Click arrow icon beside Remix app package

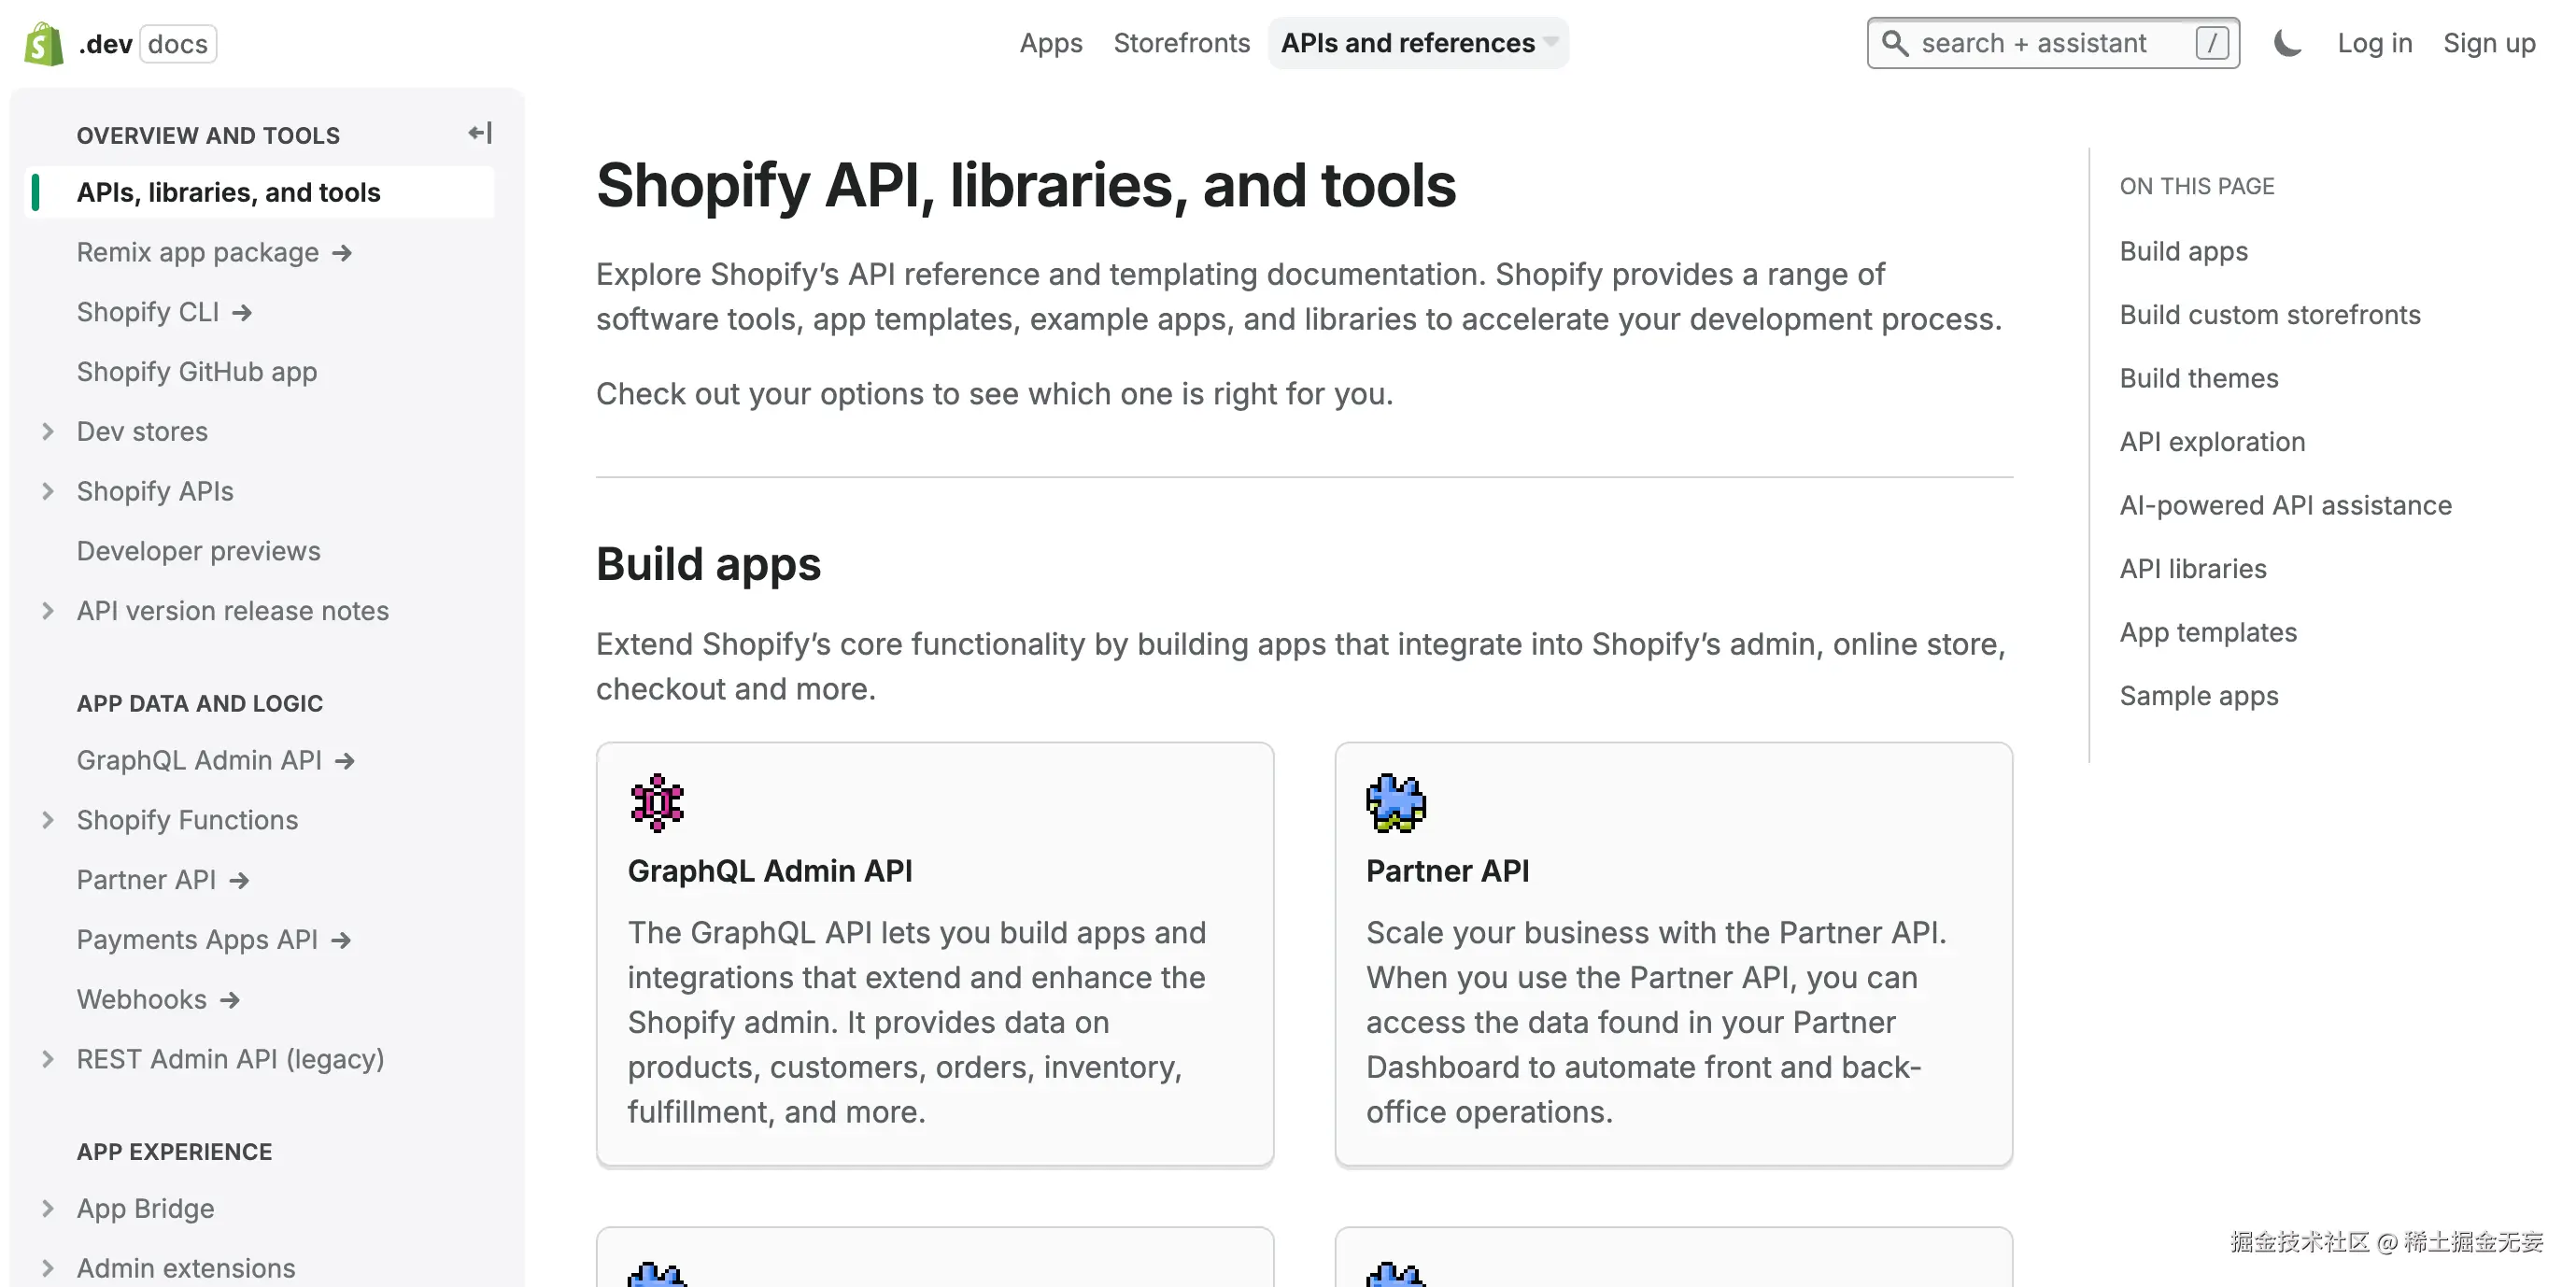pyautogui.click(x=342, y=253)
